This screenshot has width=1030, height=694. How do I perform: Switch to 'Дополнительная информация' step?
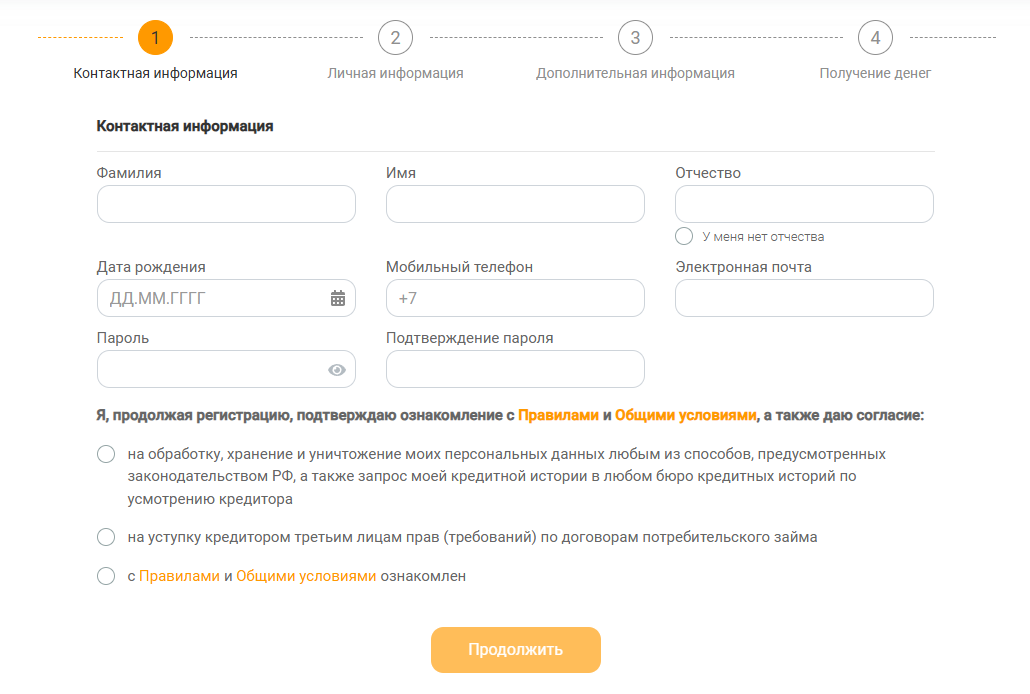(x=635, y=73)
